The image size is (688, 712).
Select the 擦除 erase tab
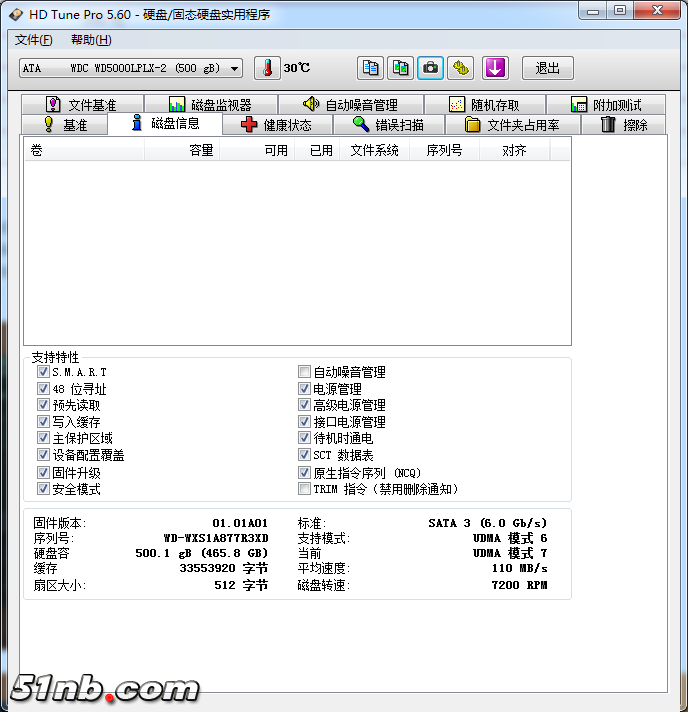[x=624, y=125]
